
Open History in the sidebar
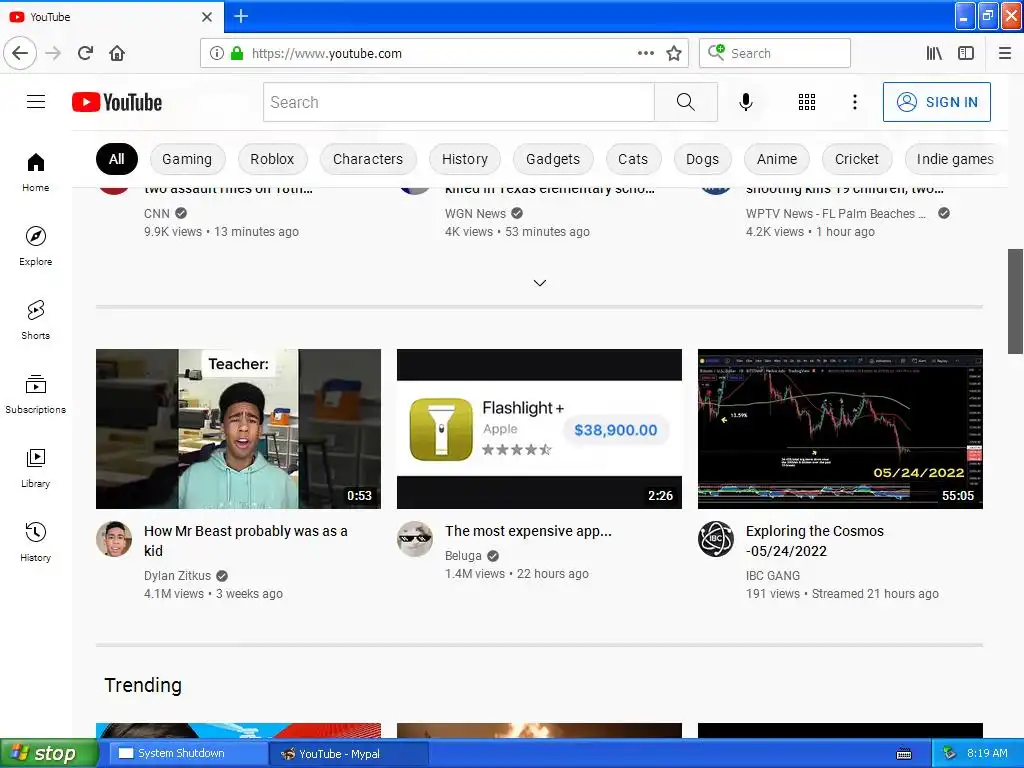(36, 542)
